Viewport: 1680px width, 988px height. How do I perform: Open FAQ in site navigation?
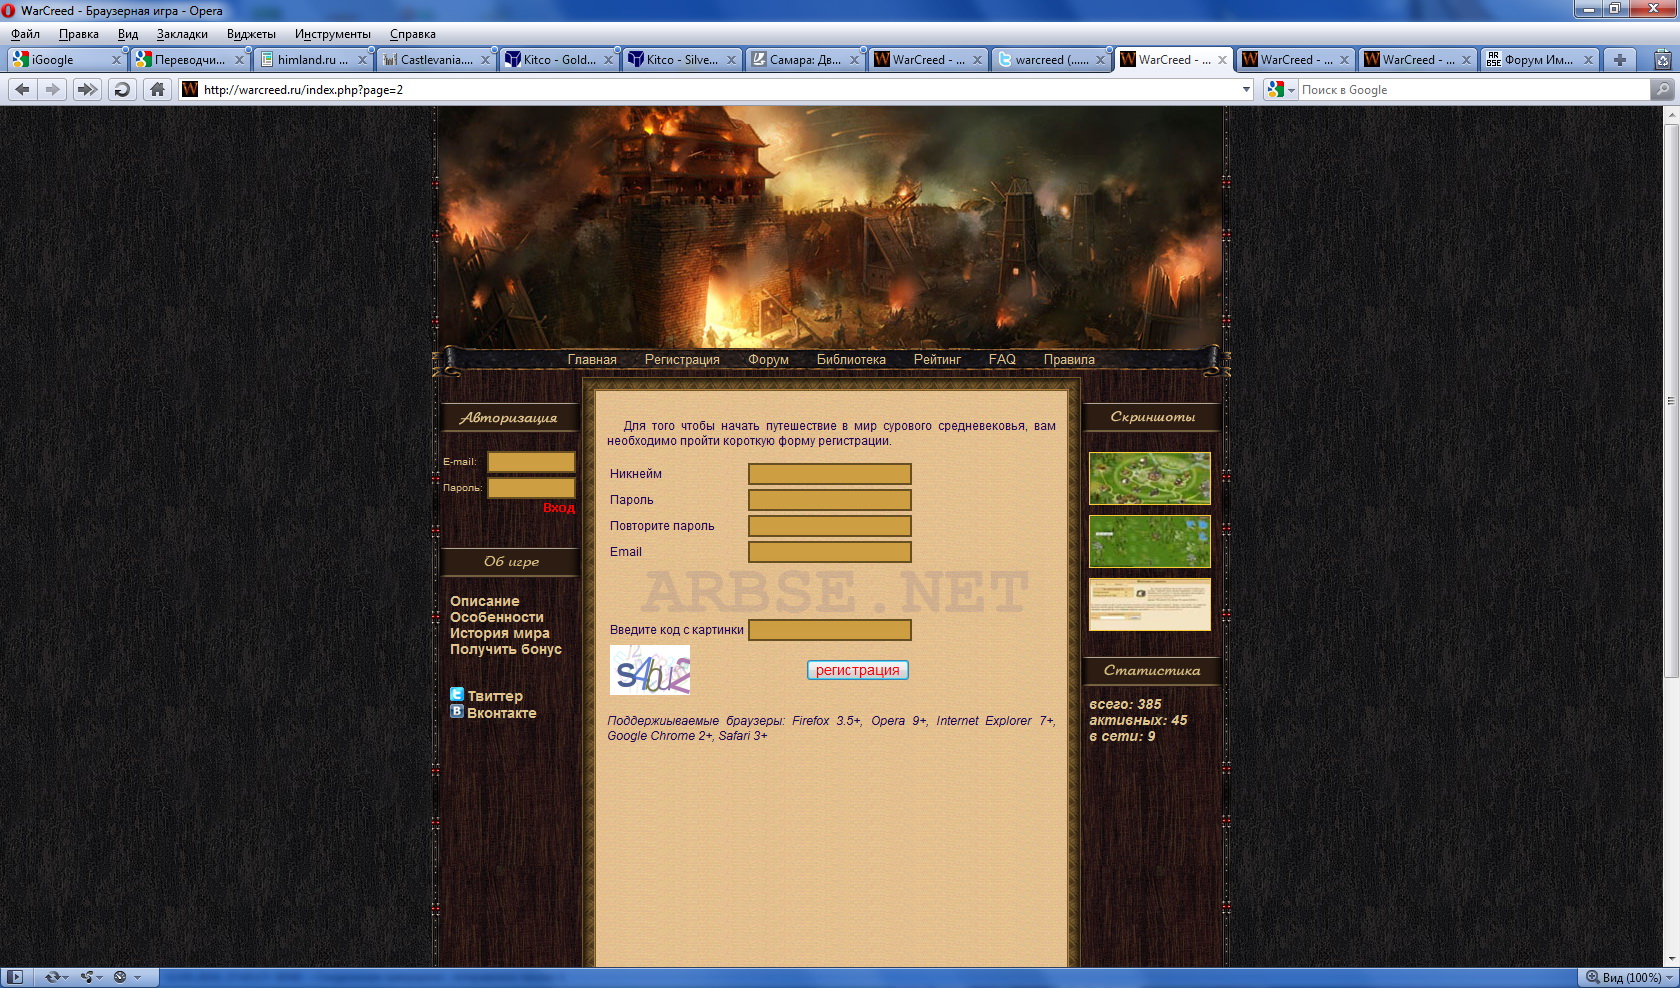[x=1002, y=359]
